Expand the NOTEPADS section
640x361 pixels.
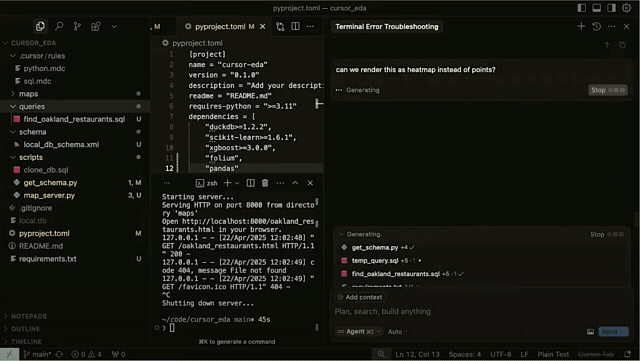pyautogui.click(x=29, y=316)
